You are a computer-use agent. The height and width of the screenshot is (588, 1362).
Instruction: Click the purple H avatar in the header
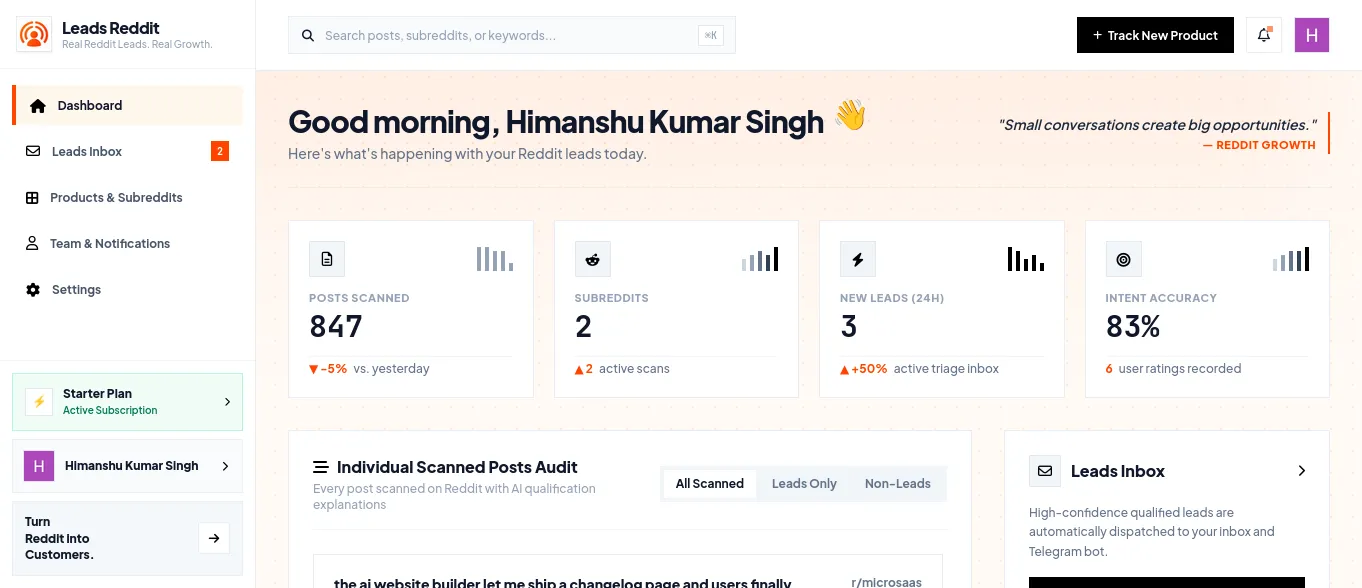1312,35
